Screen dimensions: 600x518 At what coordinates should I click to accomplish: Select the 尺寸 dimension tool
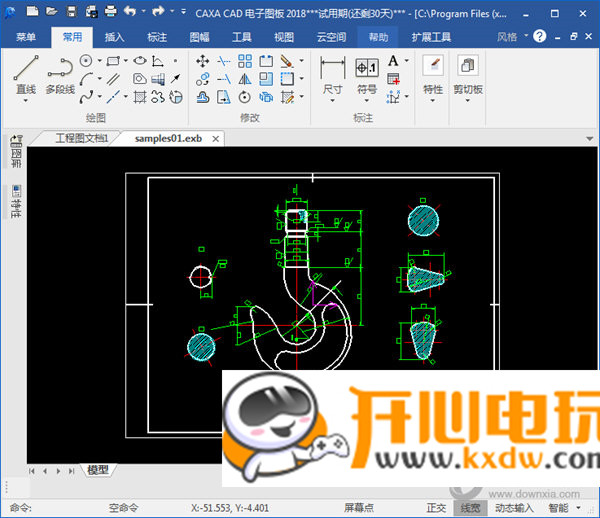pyautogui.click(x=332, y=75)
